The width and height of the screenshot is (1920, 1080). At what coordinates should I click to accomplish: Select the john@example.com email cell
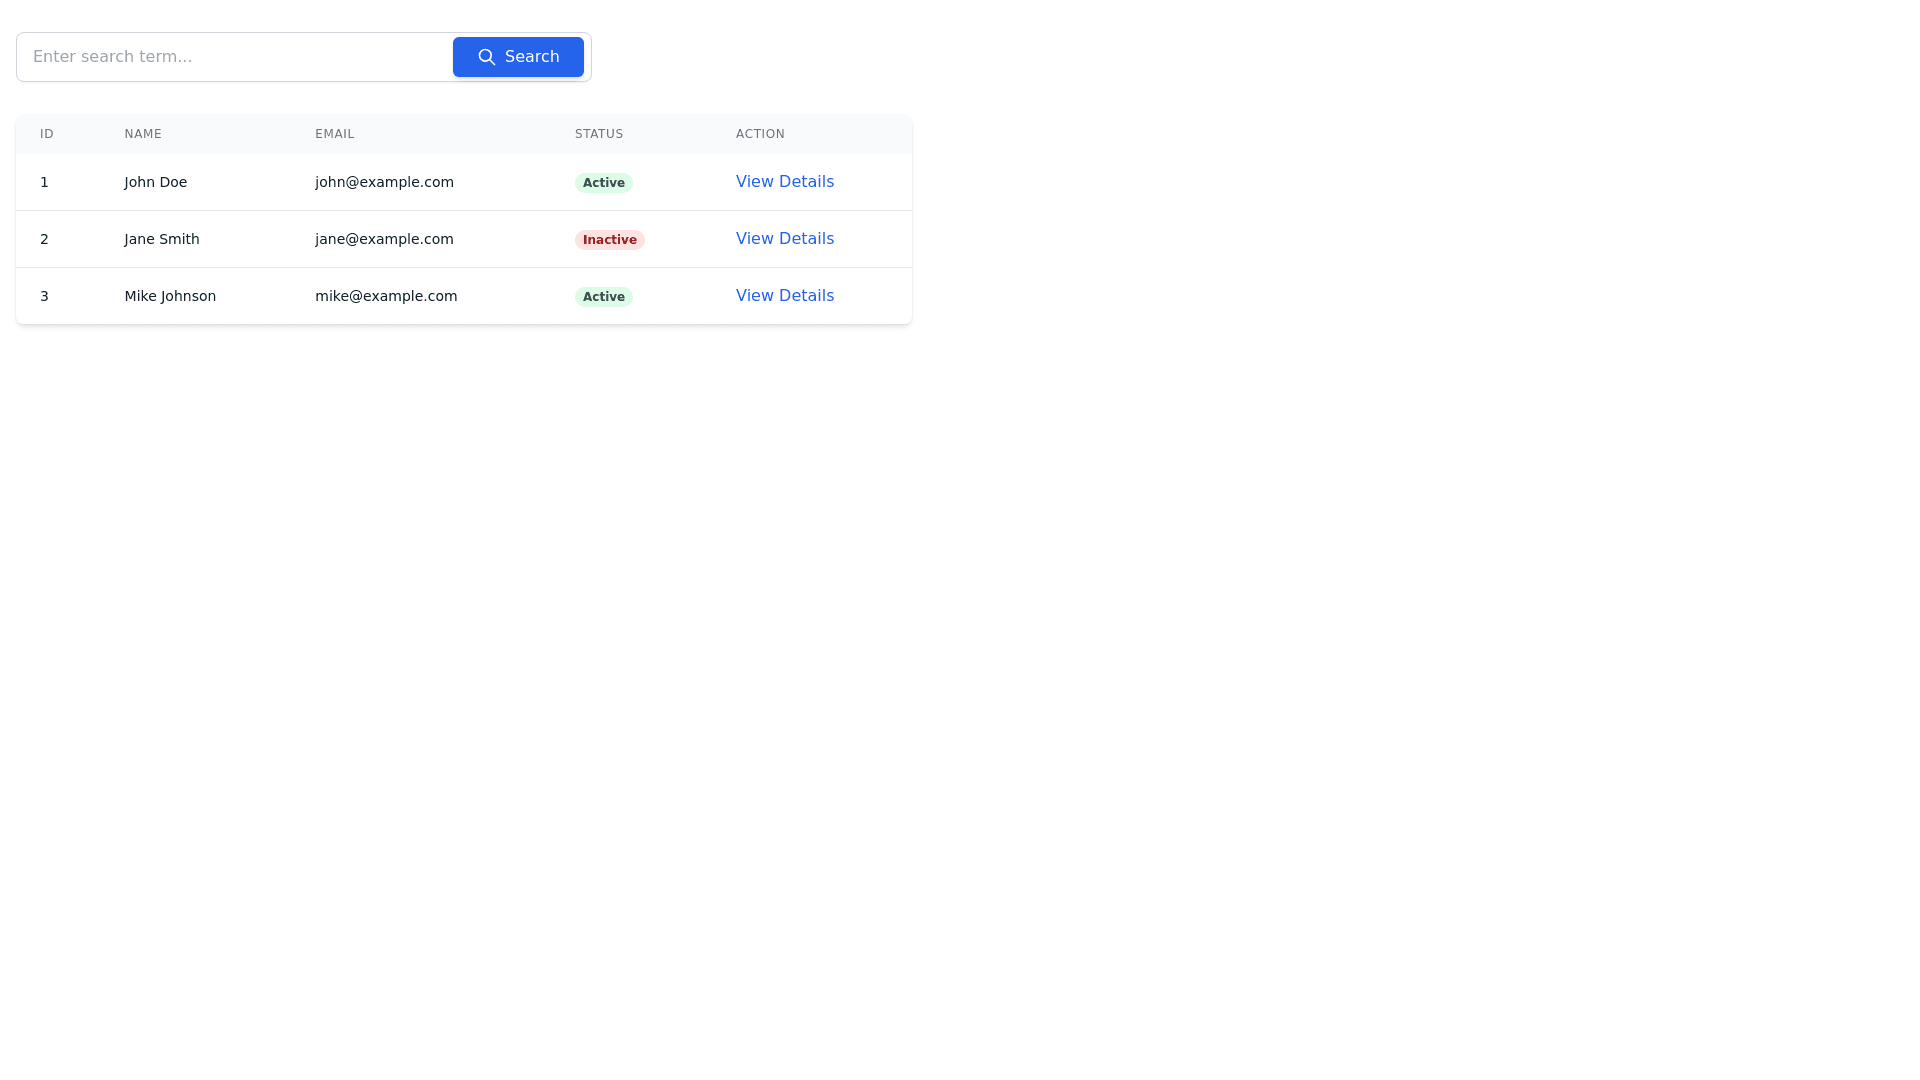click(384, 182)
